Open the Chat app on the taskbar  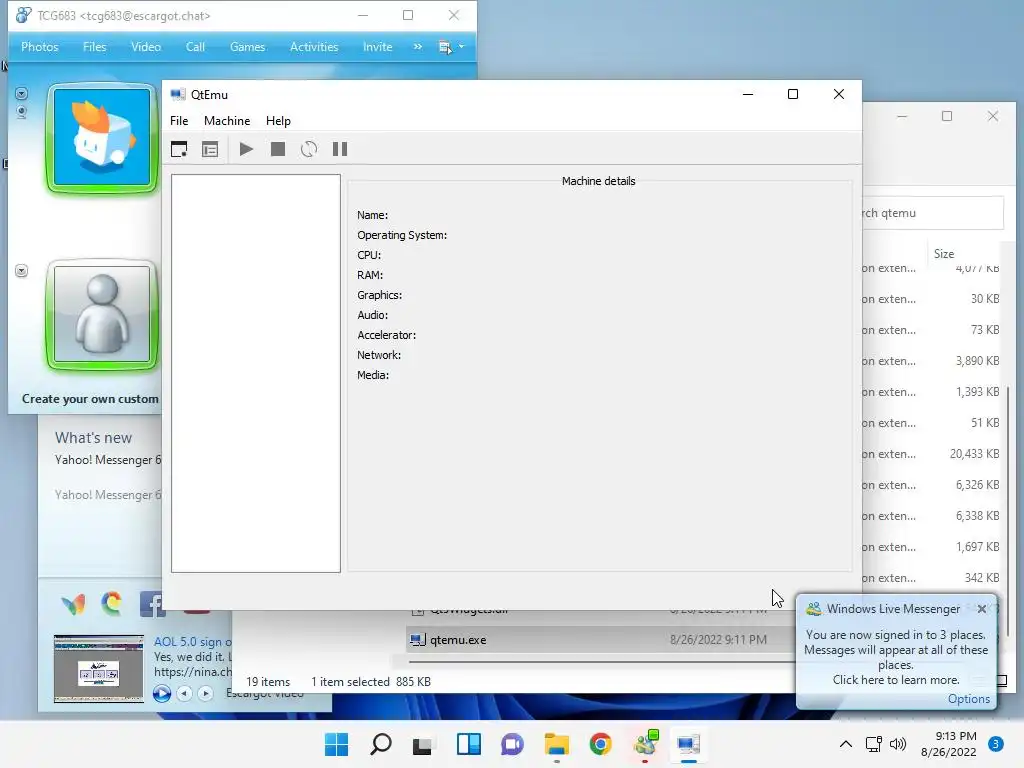(513, 744)
